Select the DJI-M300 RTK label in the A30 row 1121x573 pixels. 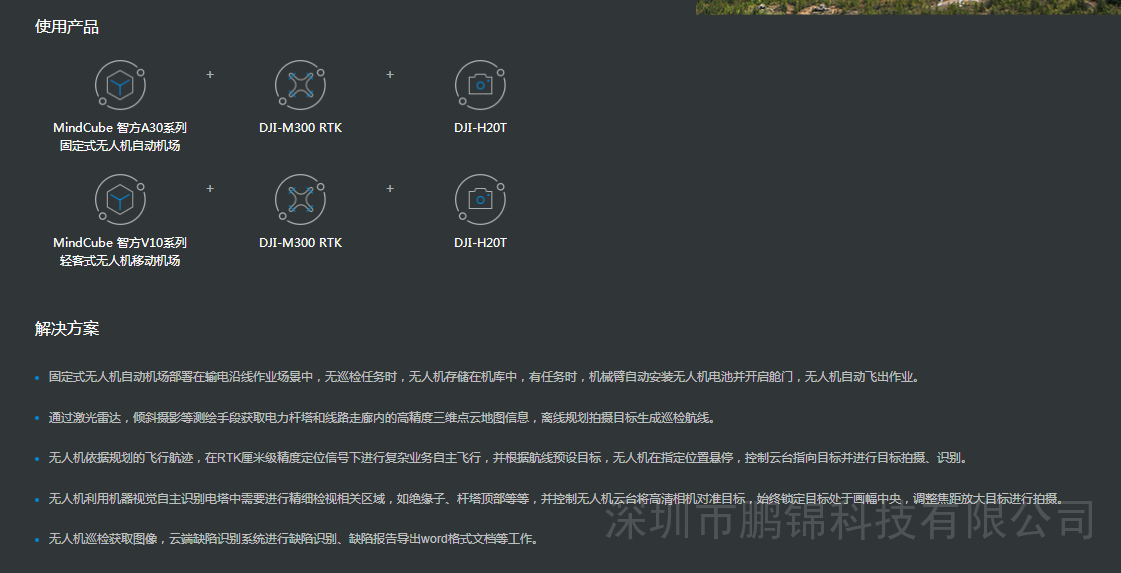click(x=300, y=128)
